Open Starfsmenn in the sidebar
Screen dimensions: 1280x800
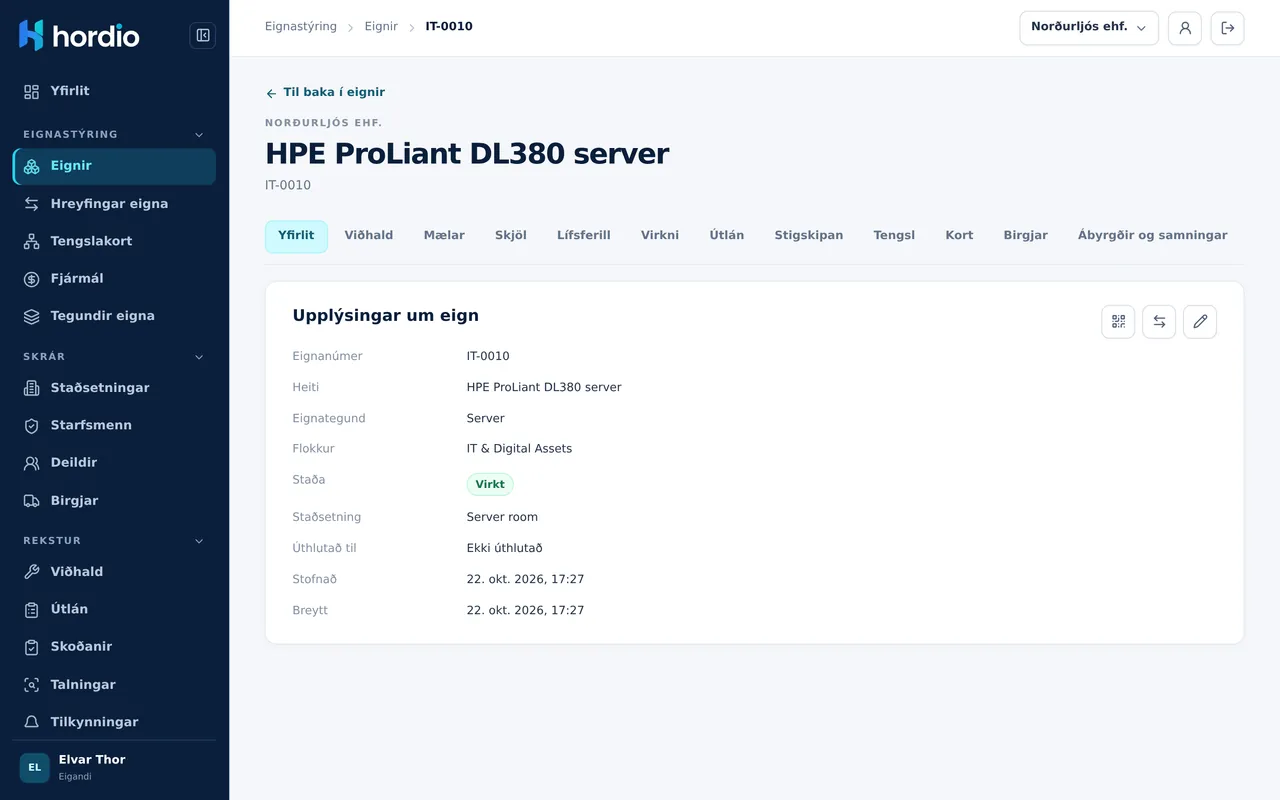[x=114, y=425]
